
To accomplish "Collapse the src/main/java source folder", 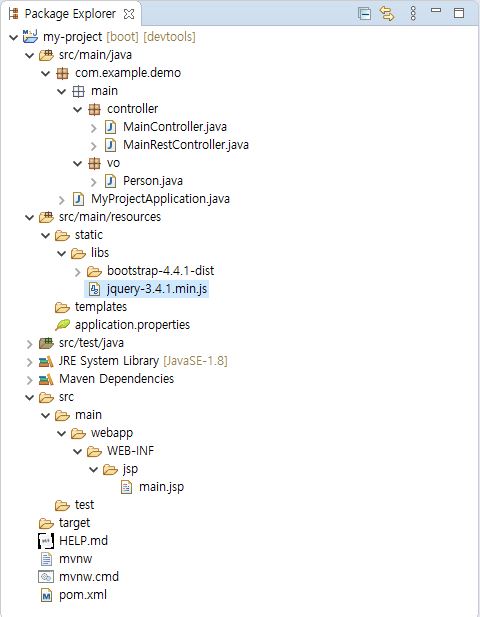I will [30, 55].
